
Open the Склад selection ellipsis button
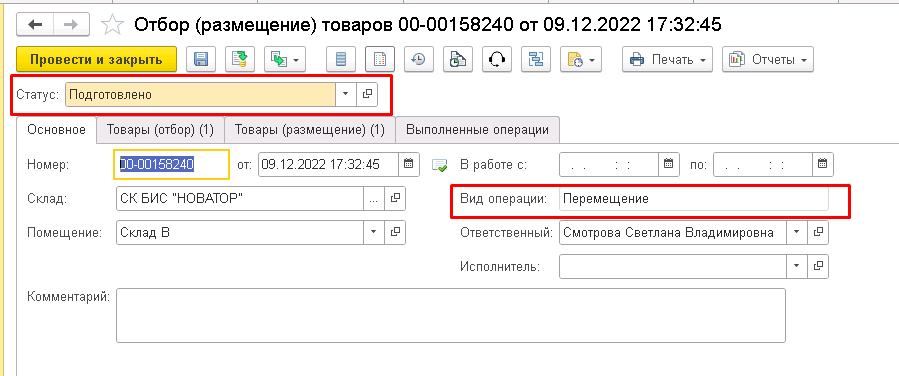[x=373, y=198]
